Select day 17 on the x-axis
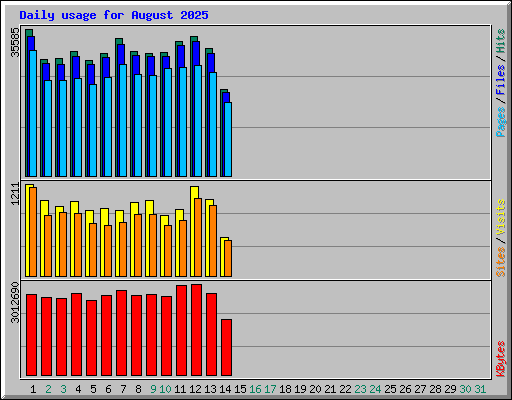Image resolution: width=512 pixels, height=400 pixels. [x=270, y=389]
